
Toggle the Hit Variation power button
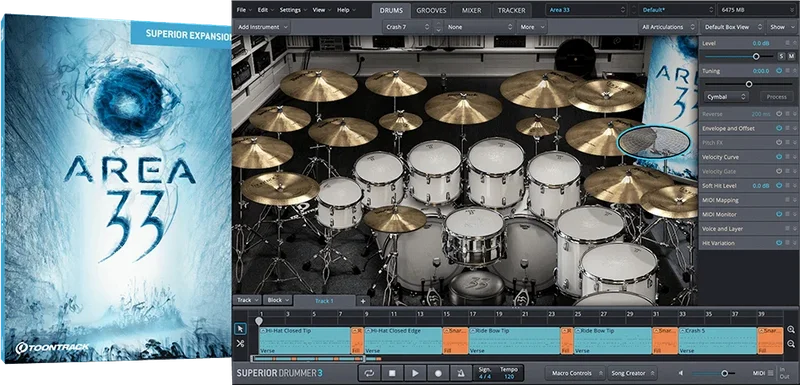(779, 243)
